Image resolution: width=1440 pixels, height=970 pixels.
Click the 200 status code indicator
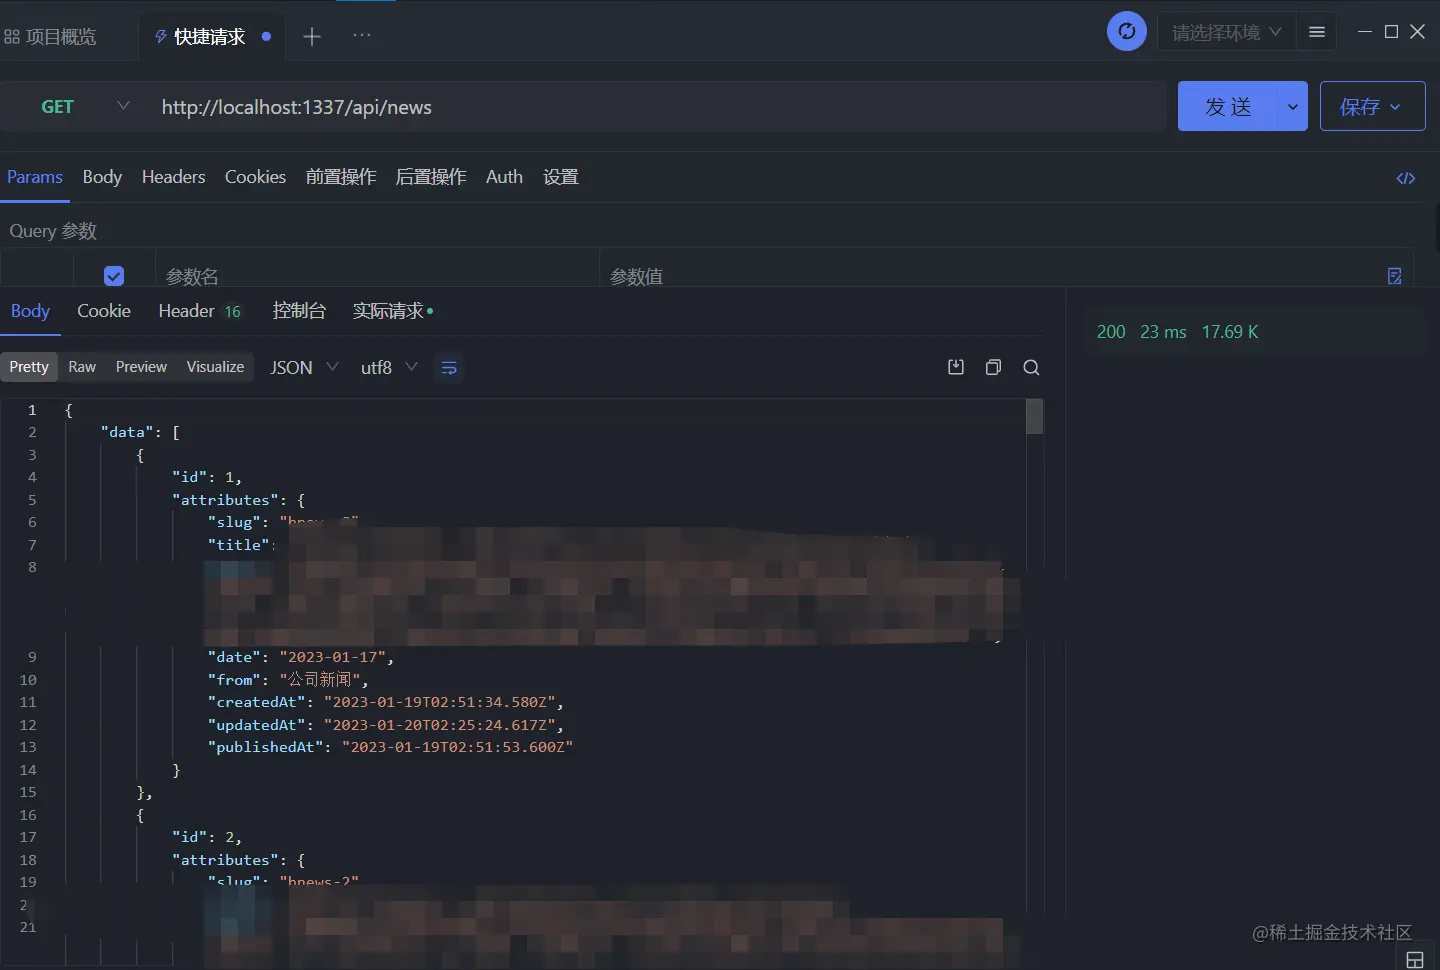tap(1111, 331)
